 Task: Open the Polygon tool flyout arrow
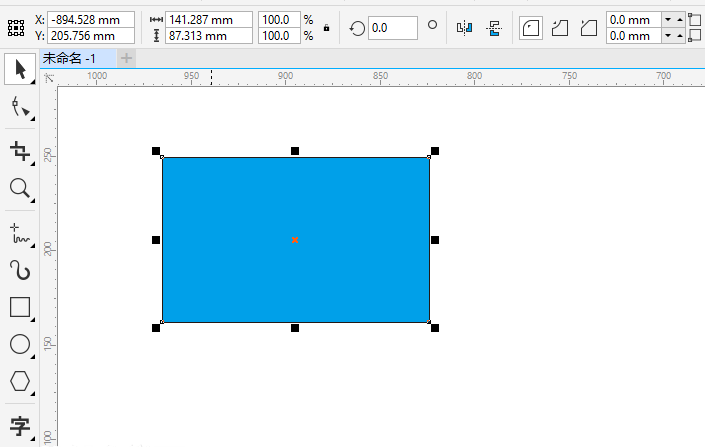pos(32,393)
